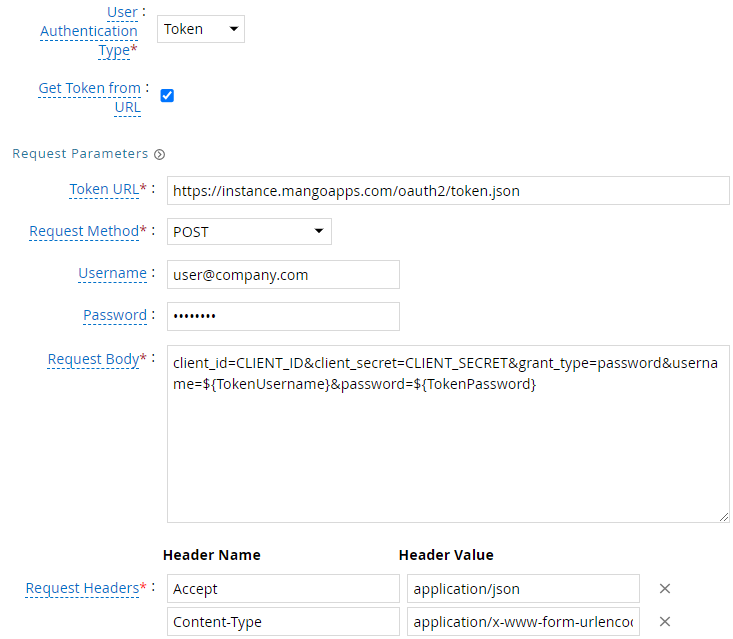Click the Username label

click(112, 273)
